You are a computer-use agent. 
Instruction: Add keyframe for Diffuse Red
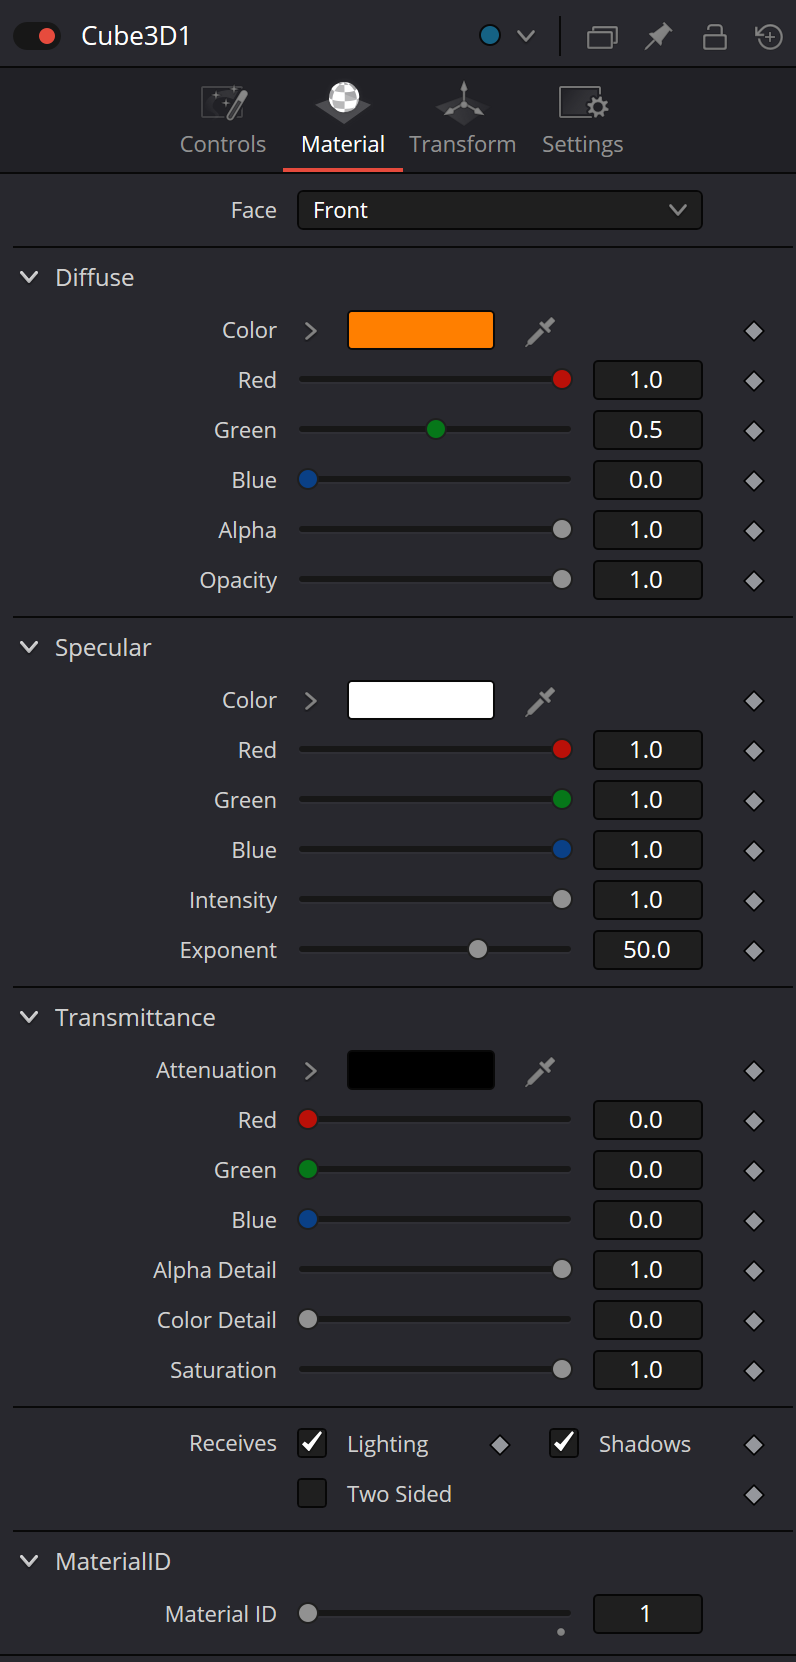pos(754,381)
